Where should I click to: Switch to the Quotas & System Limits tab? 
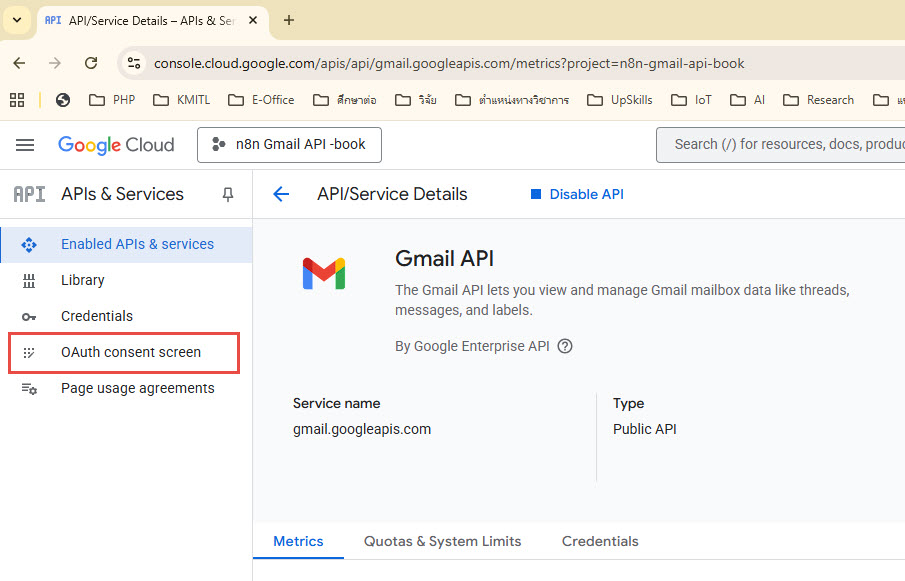(442, 541)
